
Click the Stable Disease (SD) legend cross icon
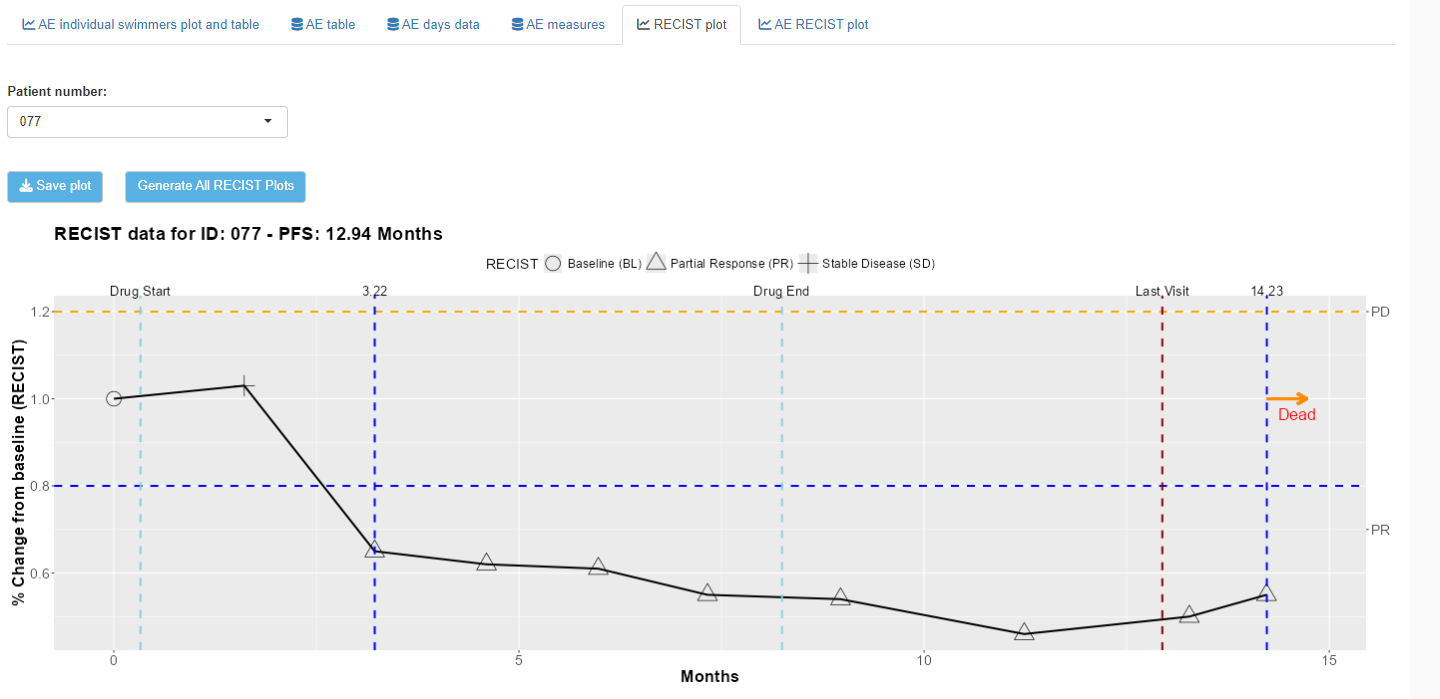[808, 264]
